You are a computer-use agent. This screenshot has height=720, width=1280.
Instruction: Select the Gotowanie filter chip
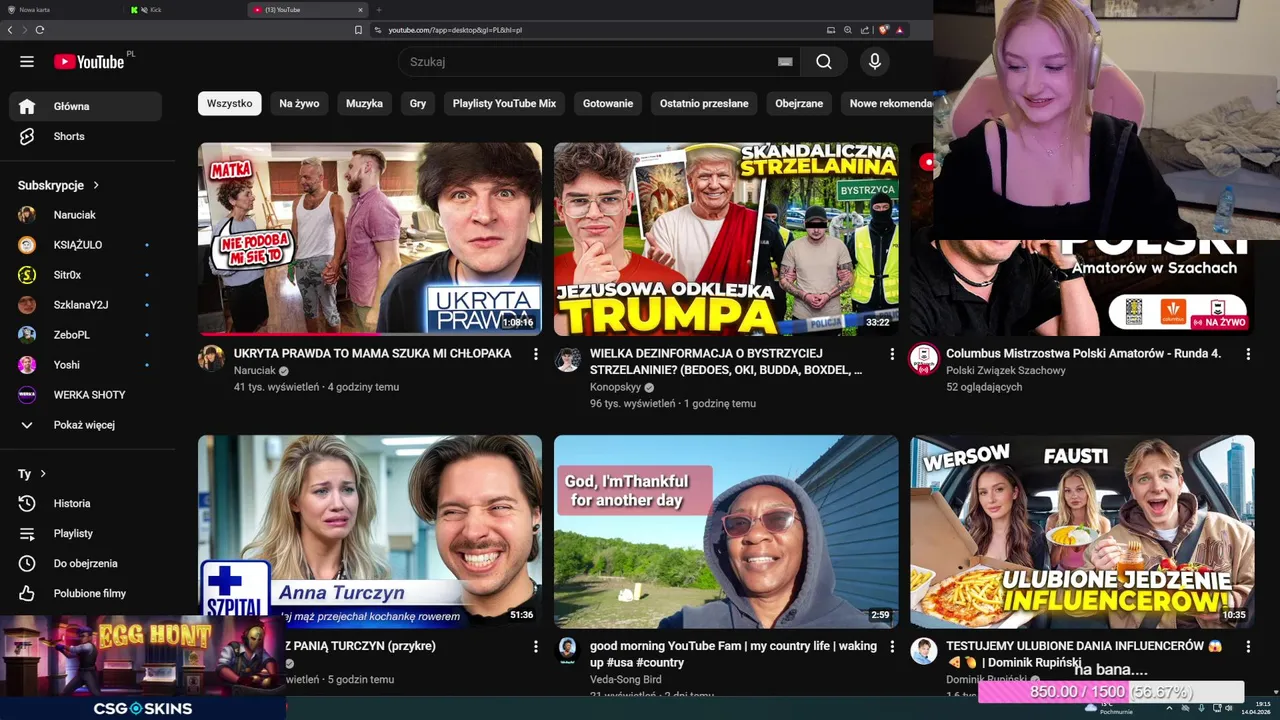pos(608,104)
